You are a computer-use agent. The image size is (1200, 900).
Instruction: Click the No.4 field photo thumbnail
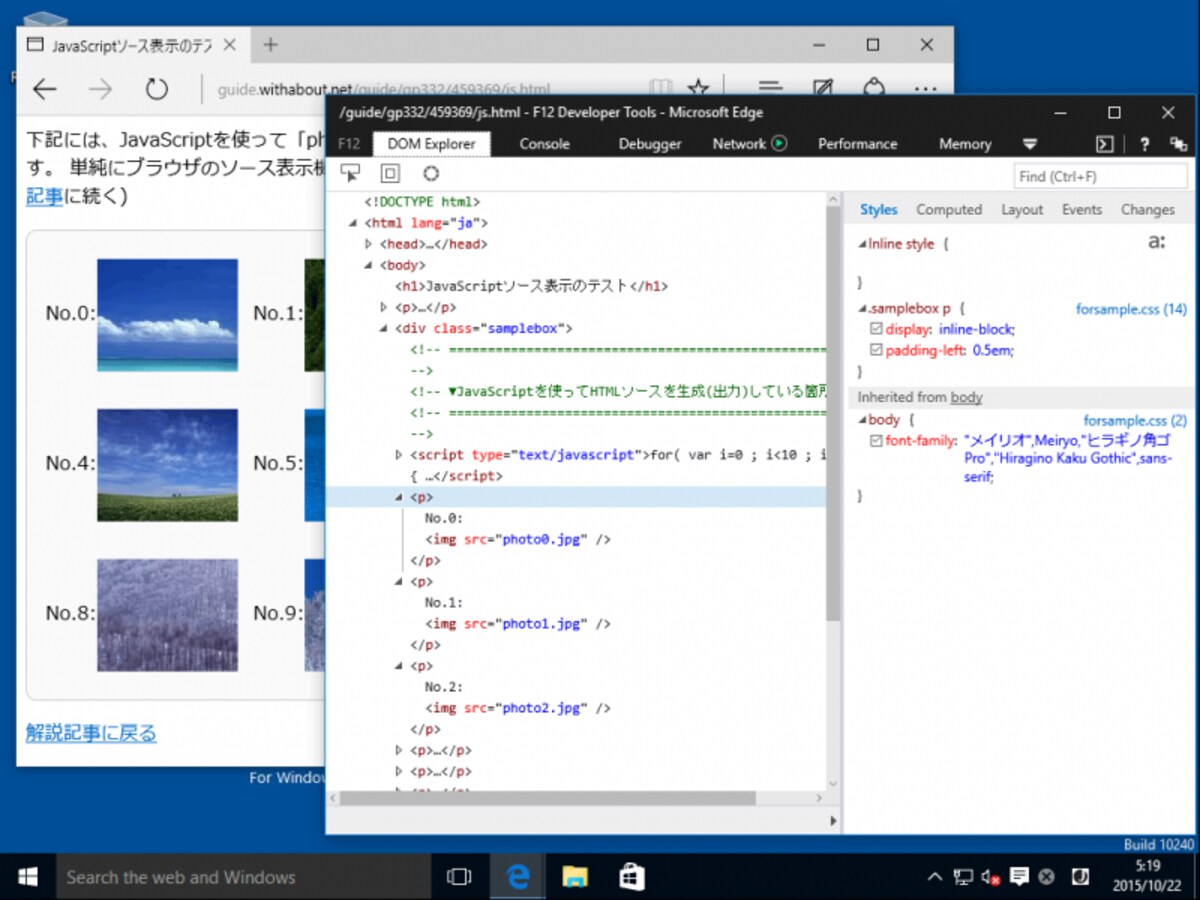tap(167, 465)
